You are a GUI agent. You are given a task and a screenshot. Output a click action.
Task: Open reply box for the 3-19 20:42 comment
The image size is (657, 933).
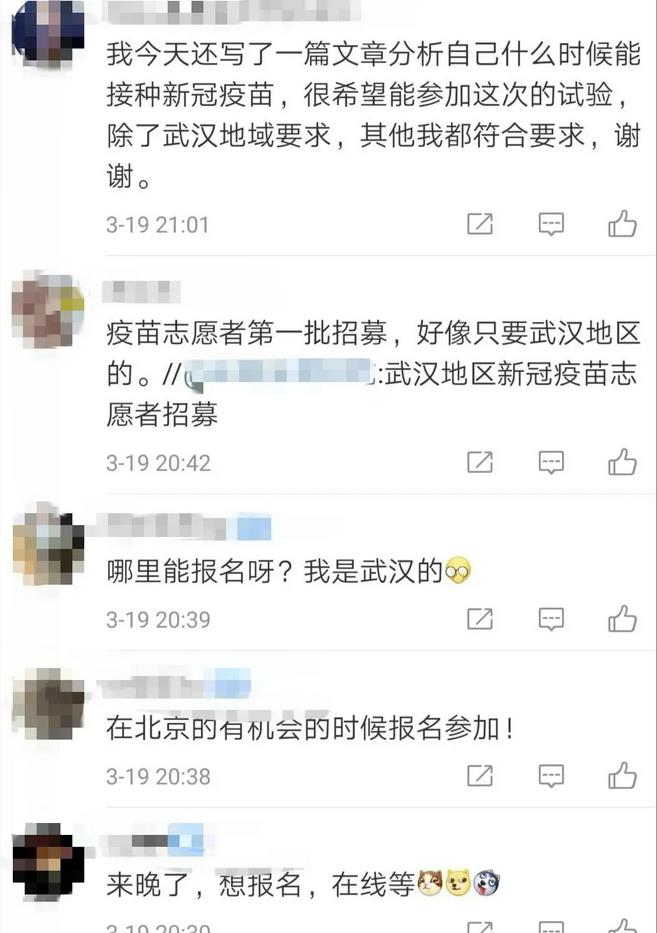click(551, 462)
